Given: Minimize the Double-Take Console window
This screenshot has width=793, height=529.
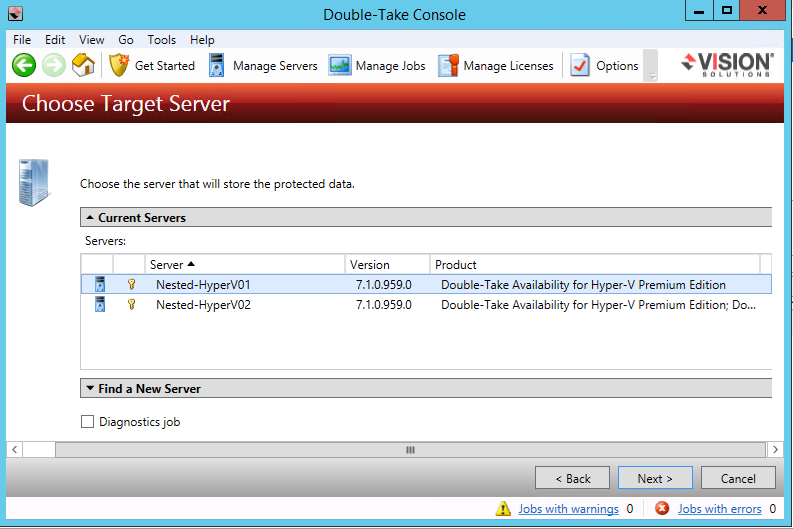Looking at the screenshot, I should [x=699, y=11].
